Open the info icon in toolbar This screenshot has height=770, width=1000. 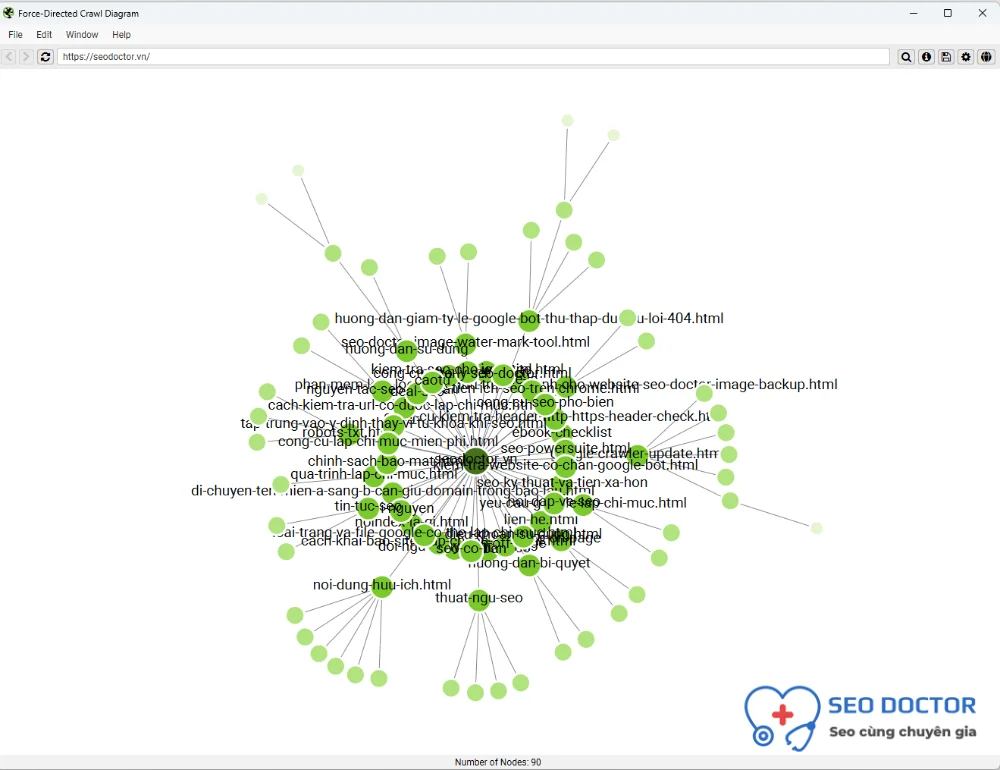coord(926,57)
